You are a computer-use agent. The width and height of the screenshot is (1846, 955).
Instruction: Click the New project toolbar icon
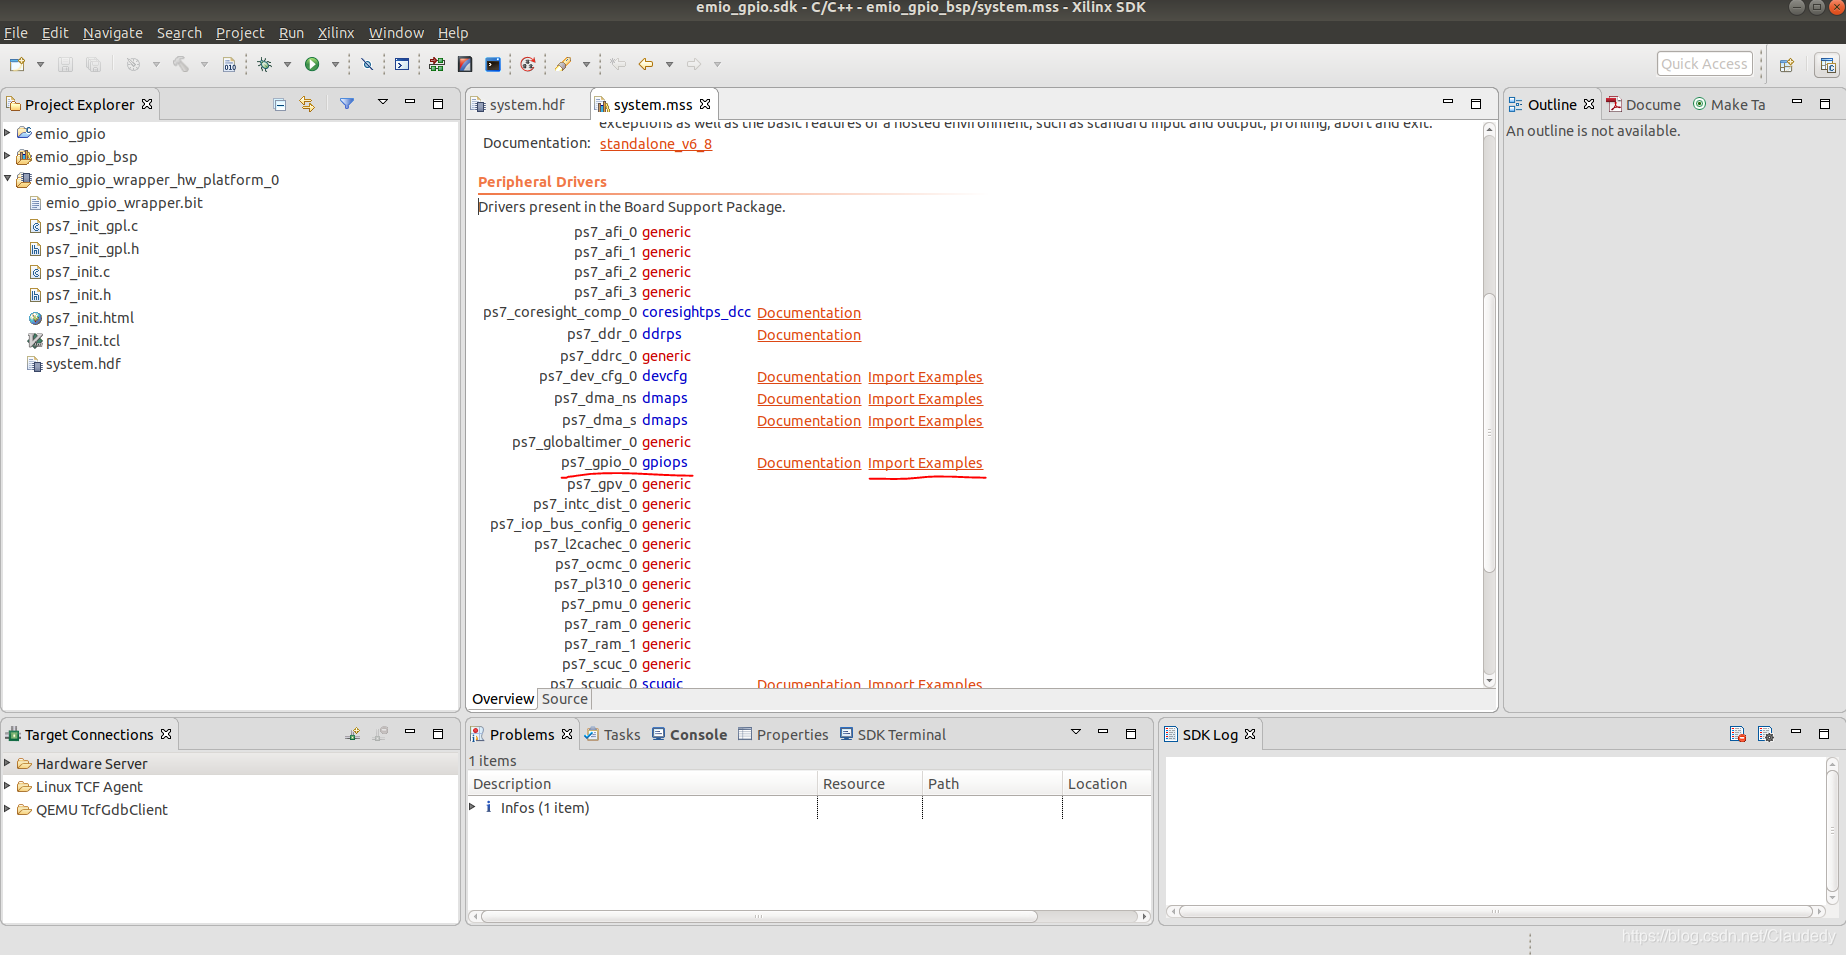(17, 64)
